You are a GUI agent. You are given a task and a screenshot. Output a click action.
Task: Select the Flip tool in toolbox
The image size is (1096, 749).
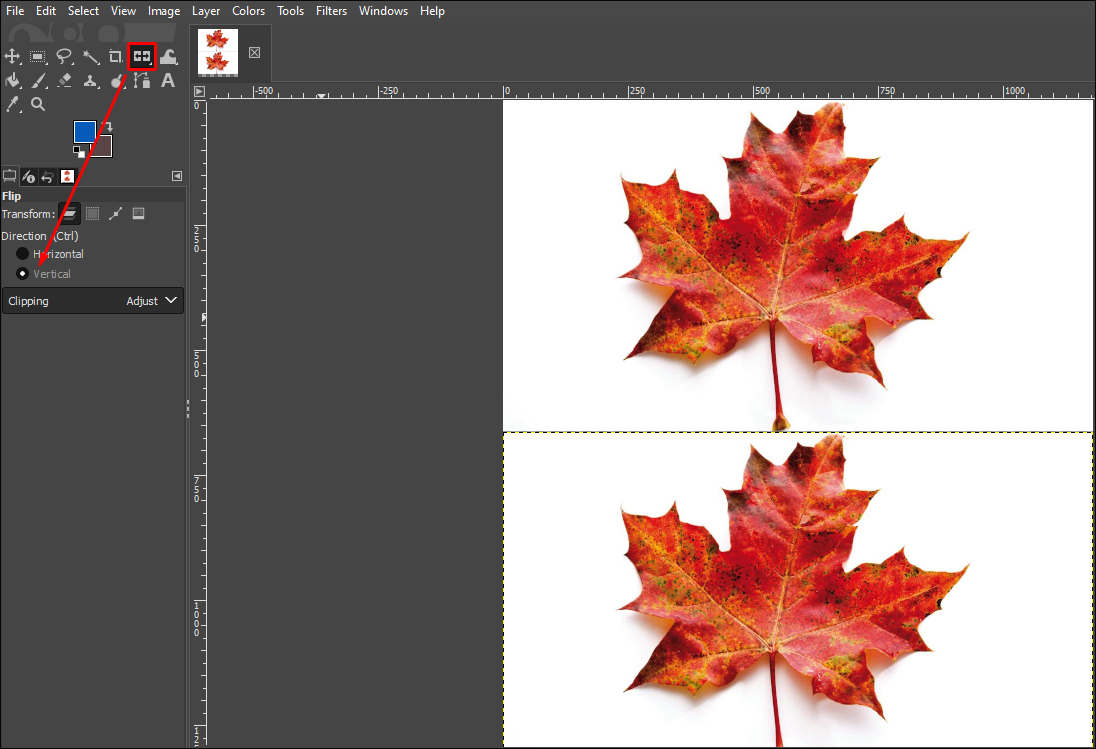click(142, 57)
